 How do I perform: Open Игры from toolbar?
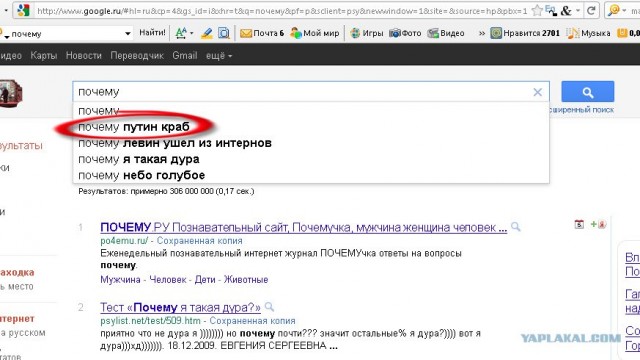coord(367,33)
